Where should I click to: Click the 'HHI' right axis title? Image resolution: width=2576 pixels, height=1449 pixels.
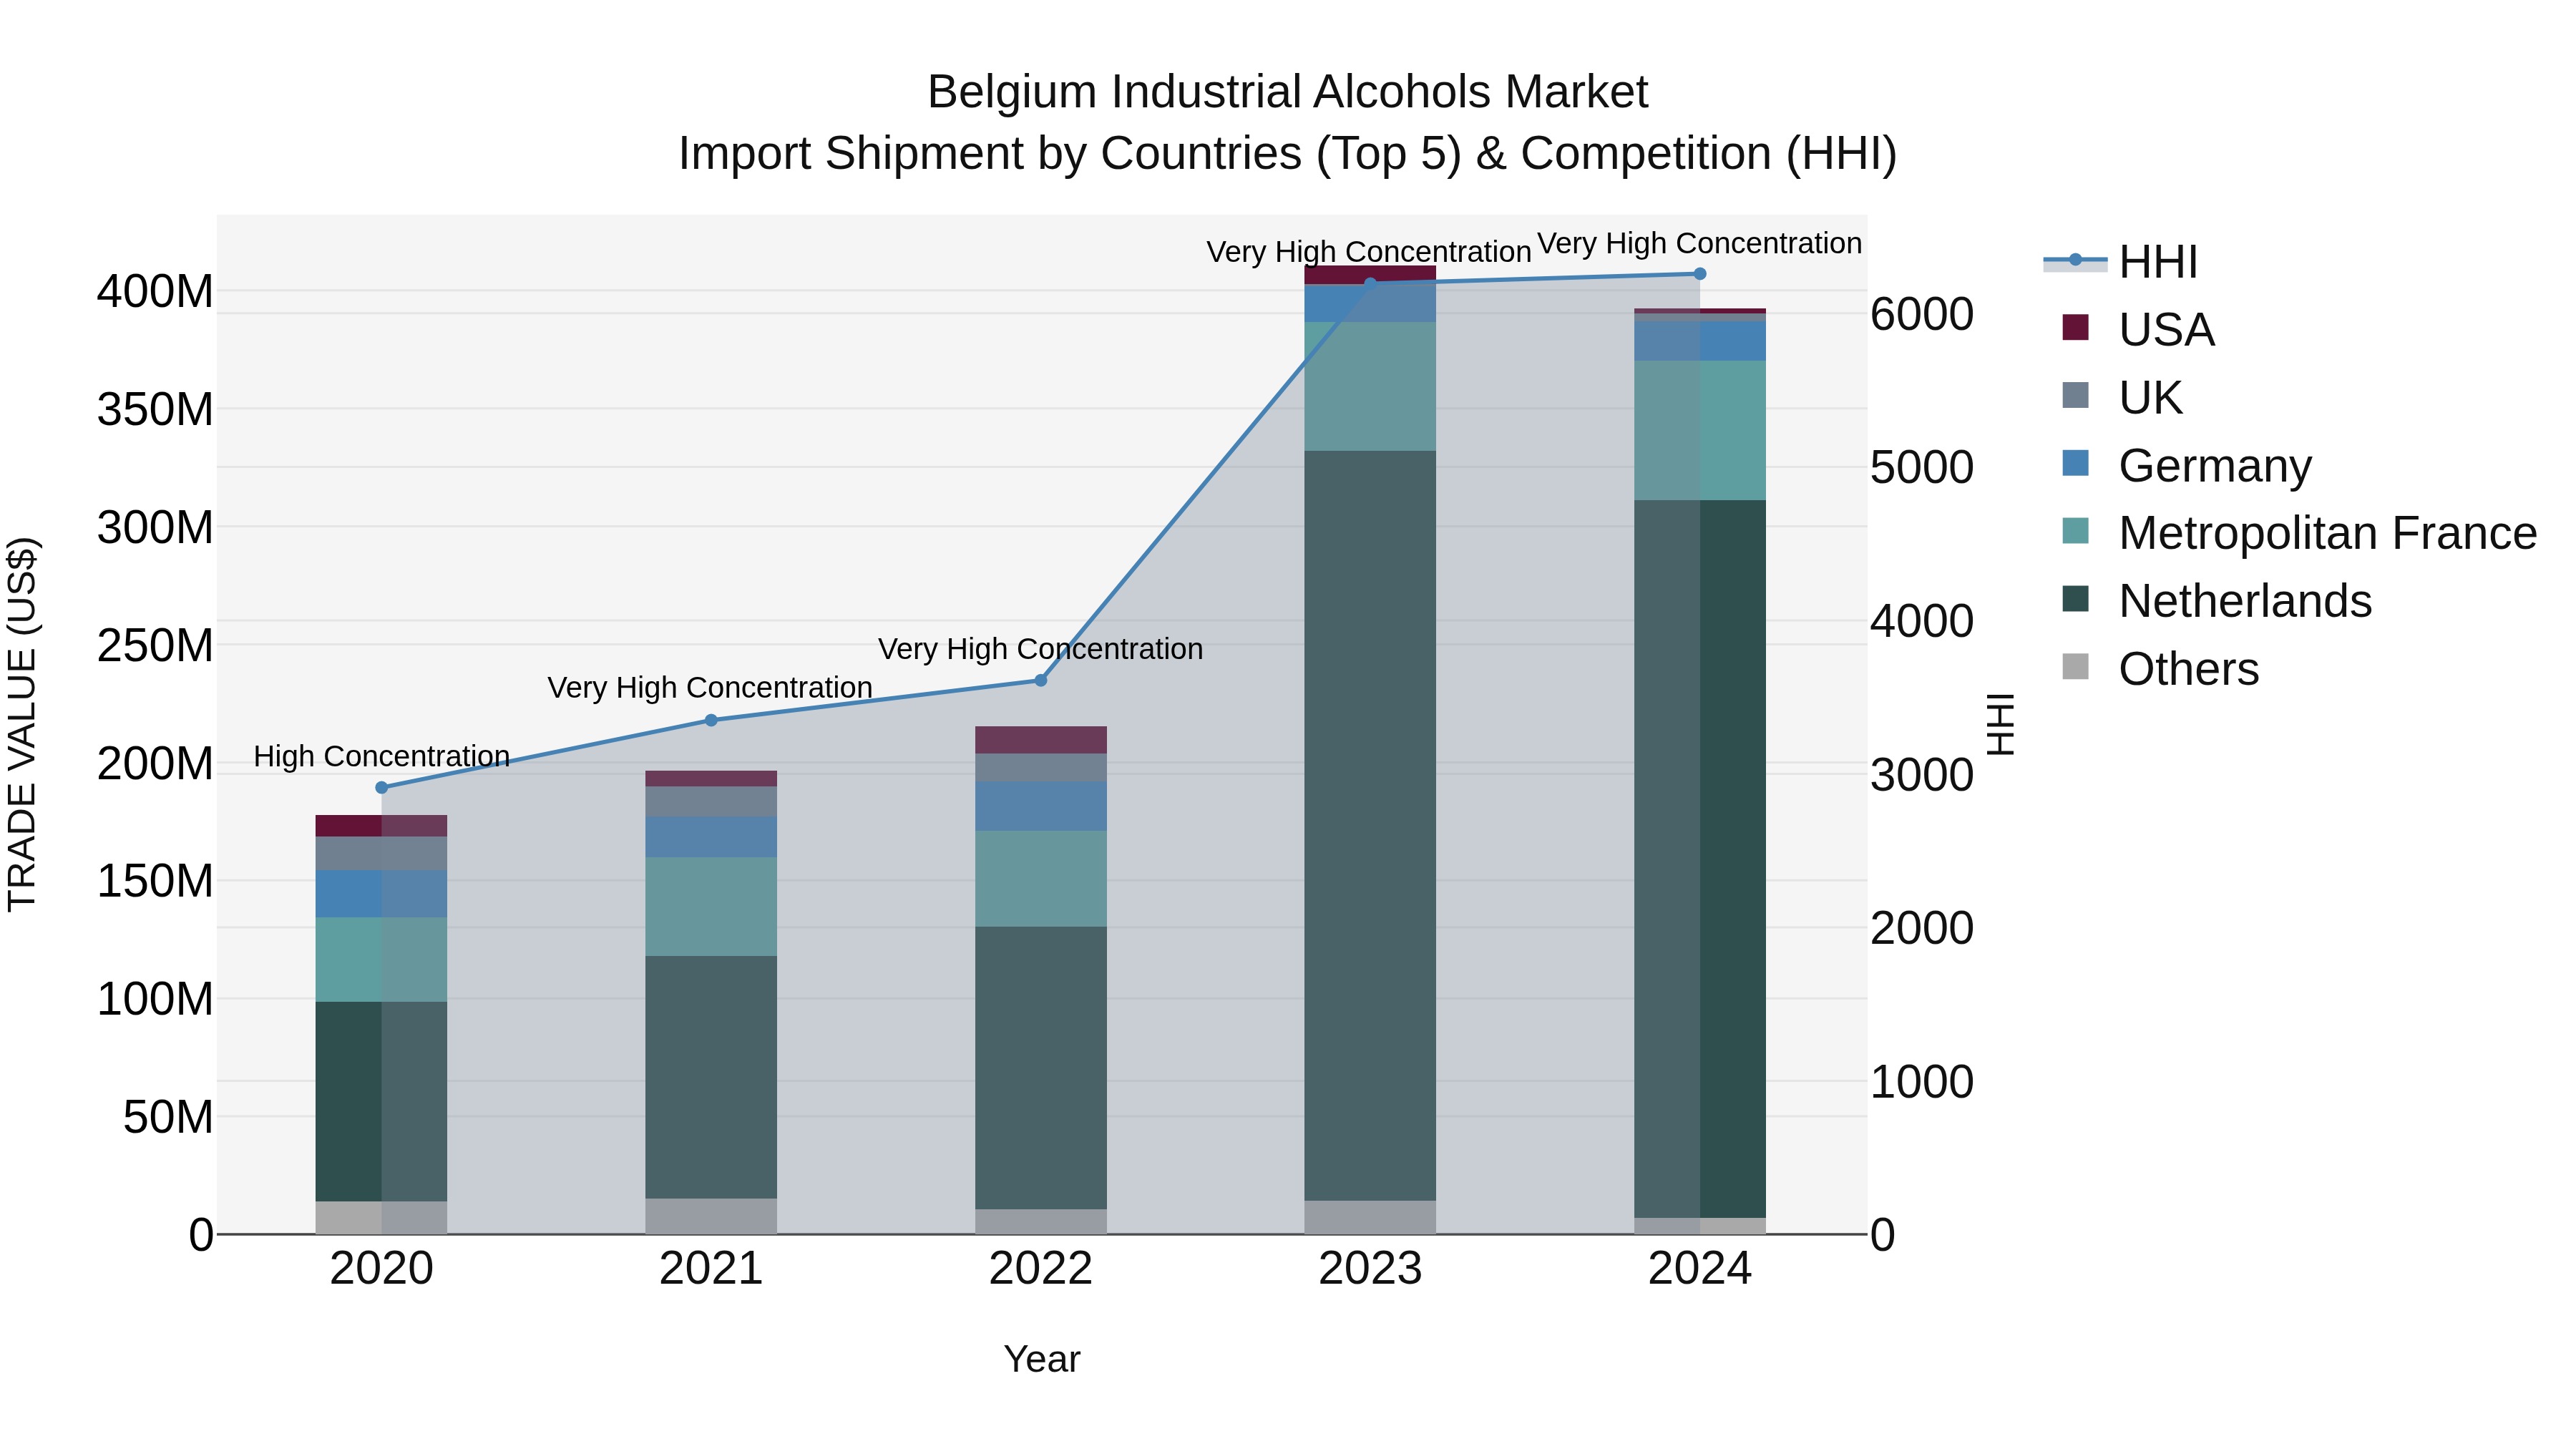click(2000, 724)
